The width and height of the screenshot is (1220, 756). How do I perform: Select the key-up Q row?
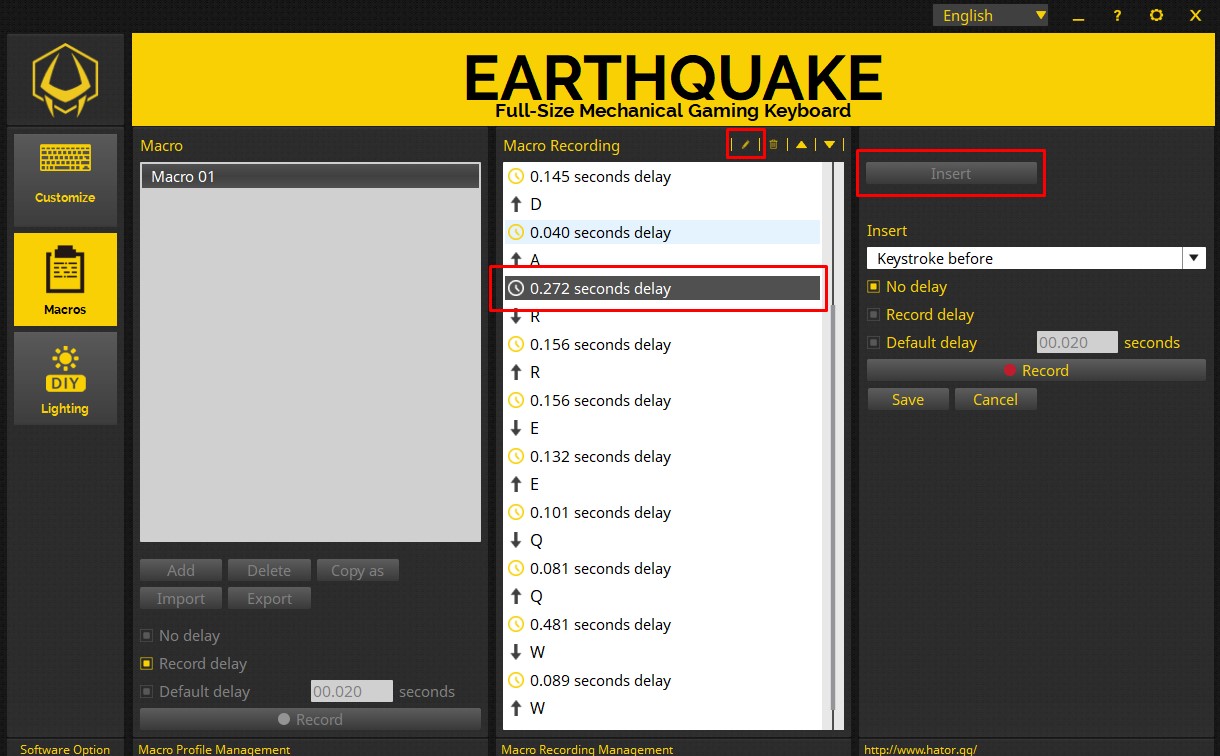(662, 596)
